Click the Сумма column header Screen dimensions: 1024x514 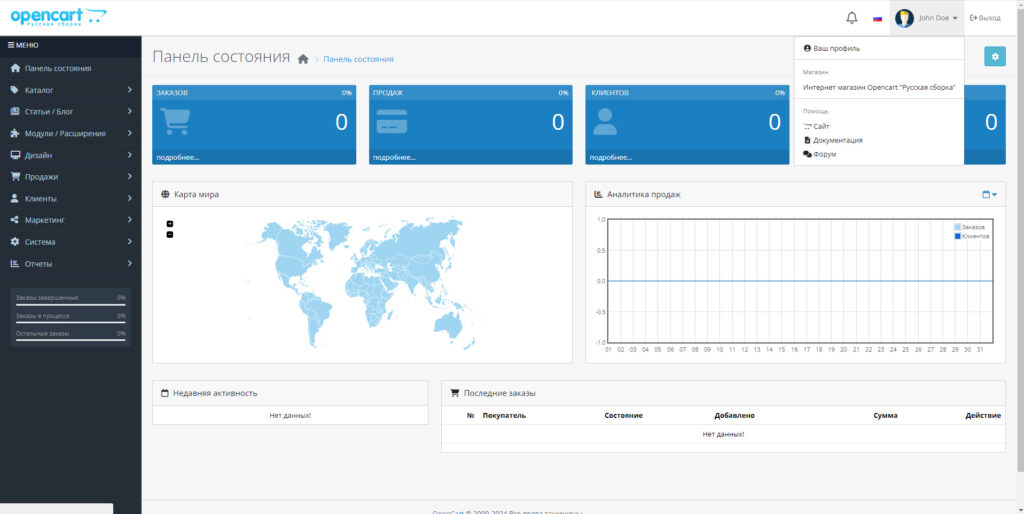[885, 415]
